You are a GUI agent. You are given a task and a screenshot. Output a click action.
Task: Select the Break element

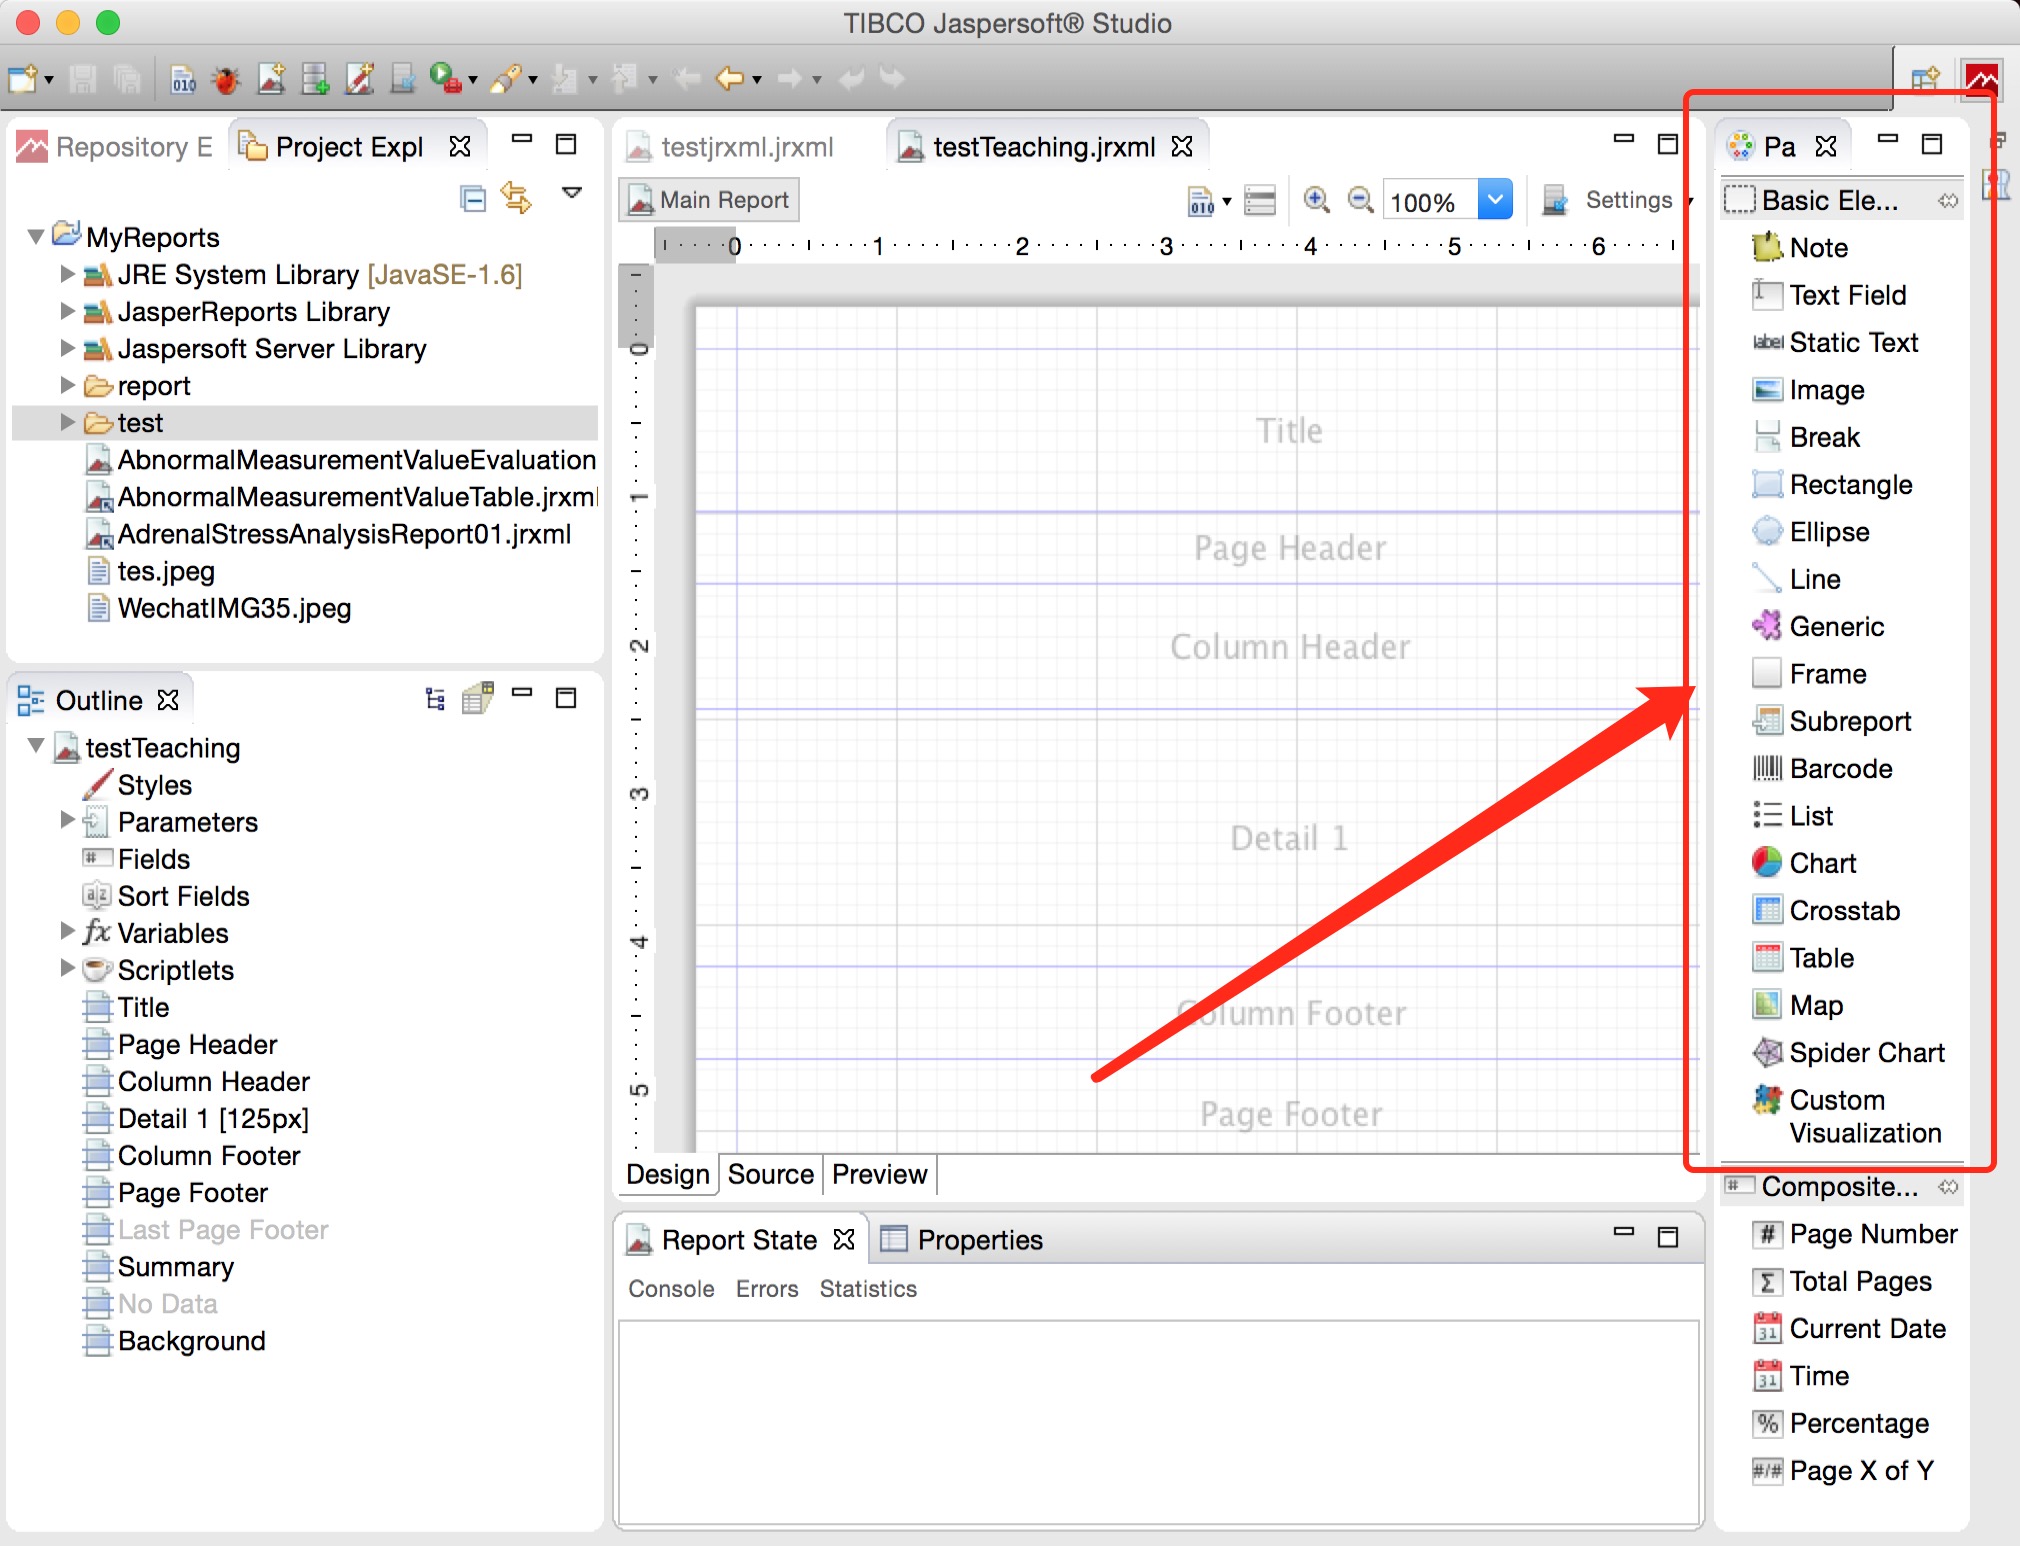(1806, 437)
